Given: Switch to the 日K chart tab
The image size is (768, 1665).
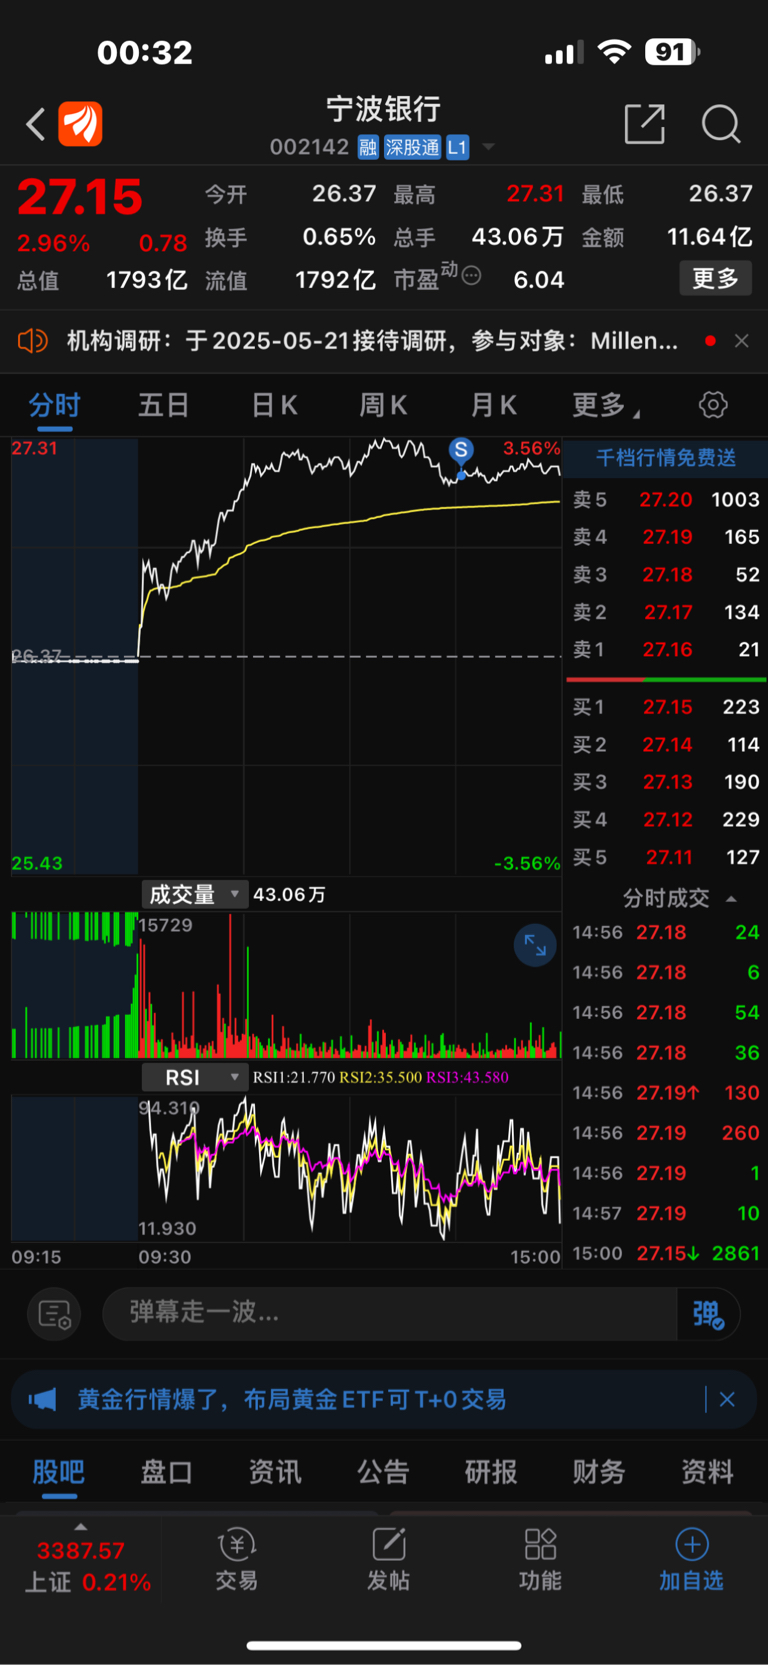Looking at the screenshot, I should pos(274,405).
